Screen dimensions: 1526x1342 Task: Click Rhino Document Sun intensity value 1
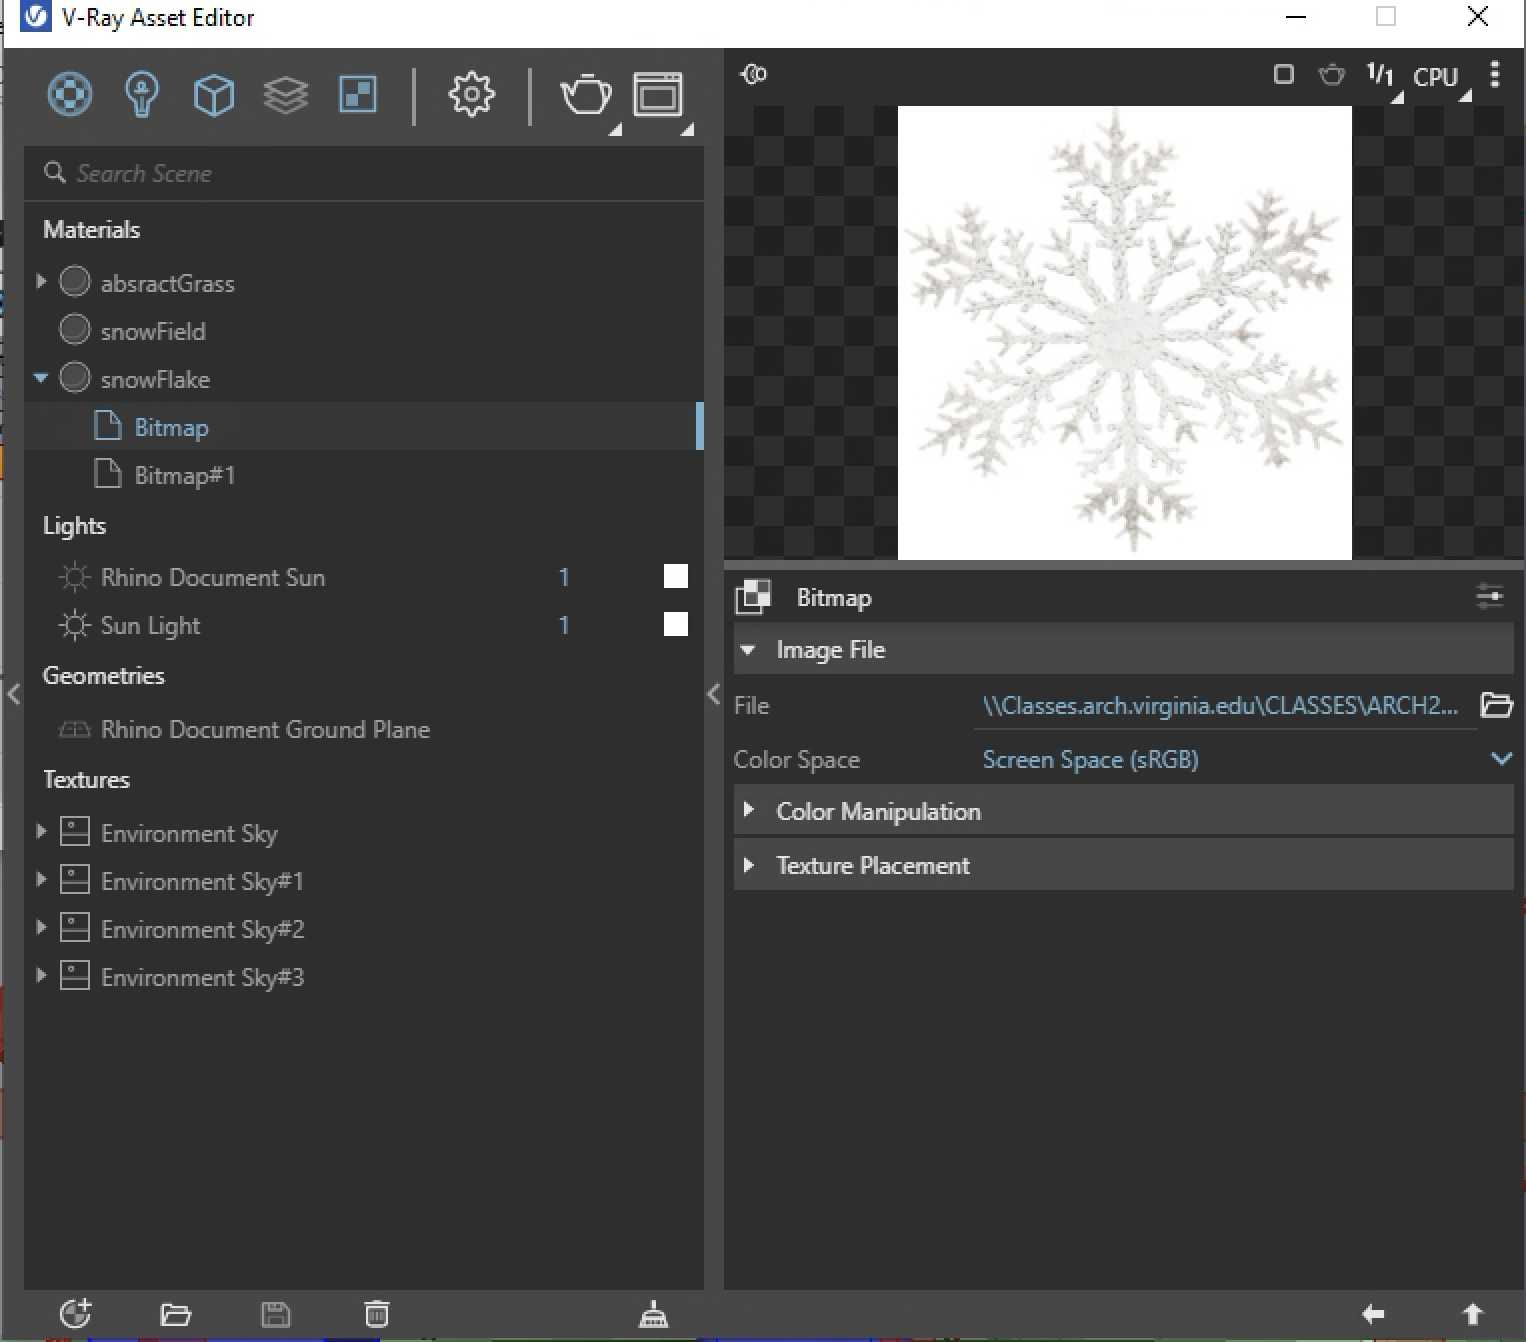coord(564,577)
